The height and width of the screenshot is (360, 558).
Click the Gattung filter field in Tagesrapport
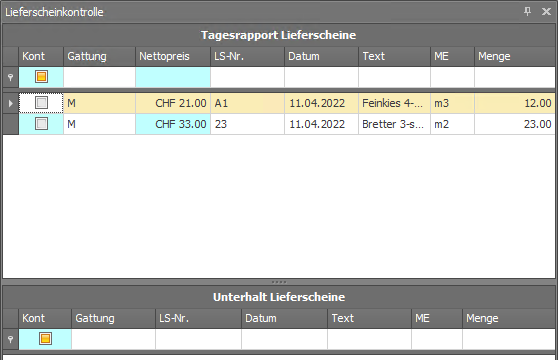99,77
